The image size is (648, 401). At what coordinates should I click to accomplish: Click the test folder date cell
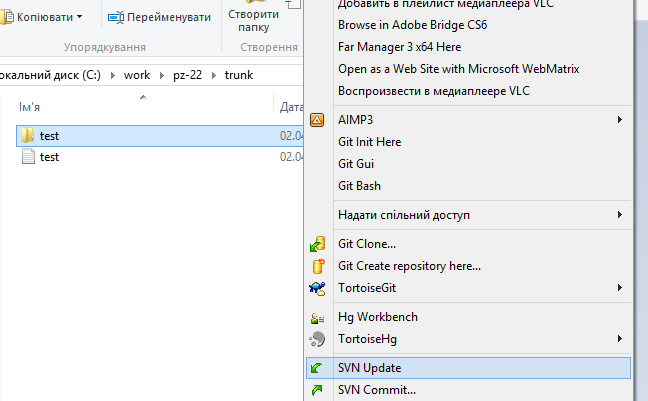click(x=291, y=136)
